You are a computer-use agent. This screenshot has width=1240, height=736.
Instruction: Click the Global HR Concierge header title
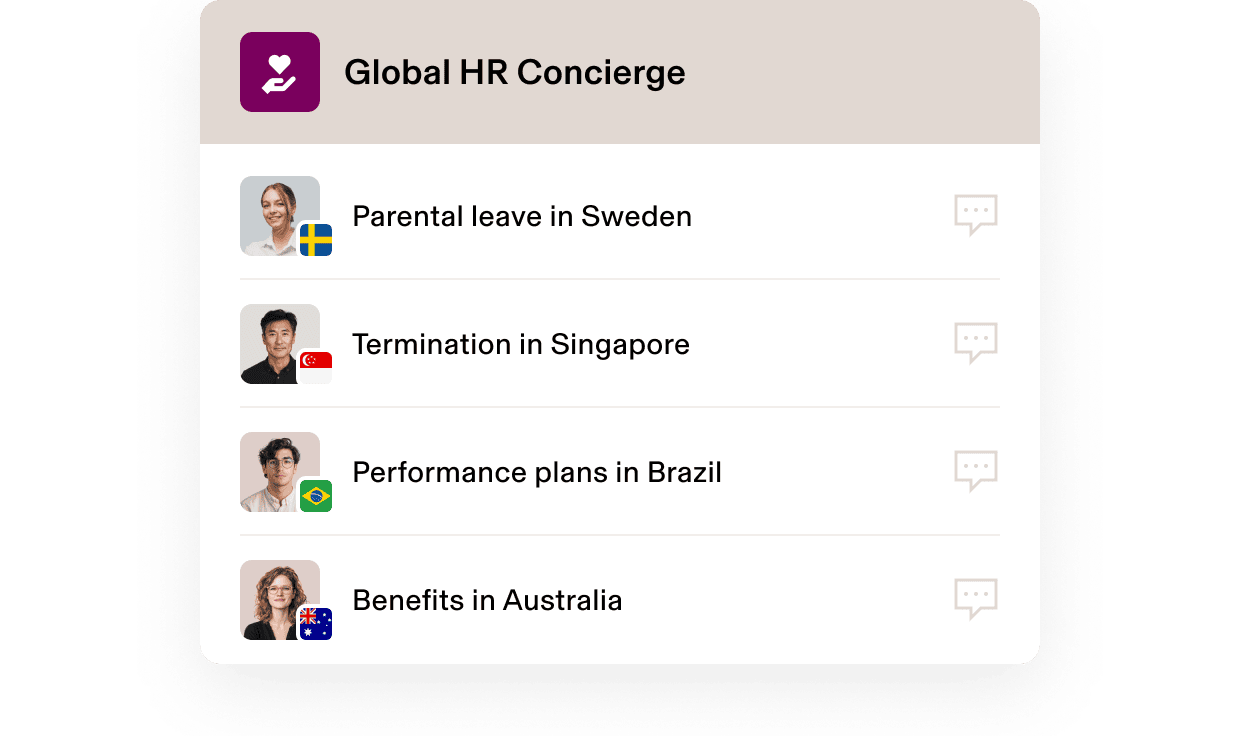(x=516, y=72)
